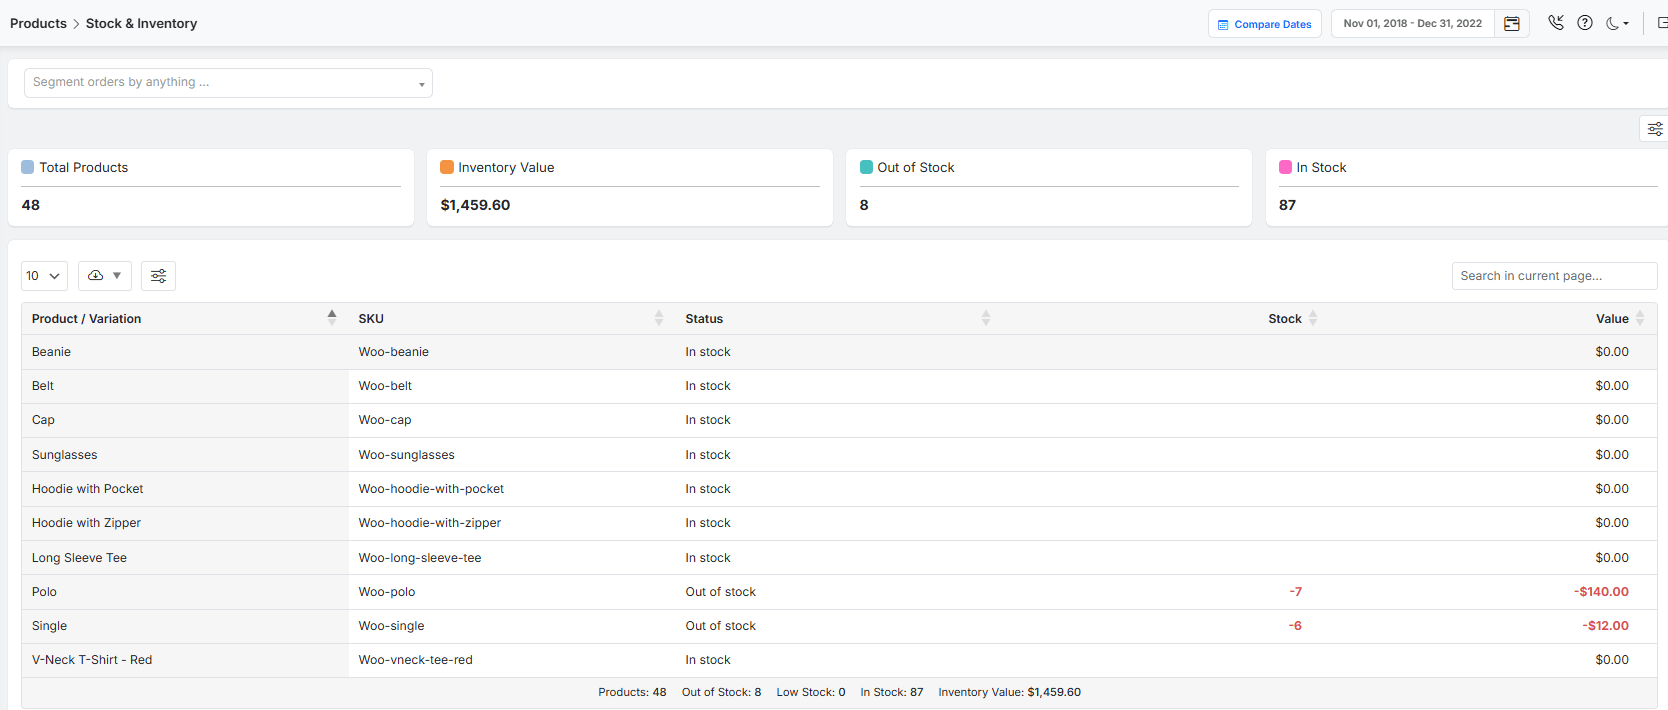Sort table by Product / Variation column
The image size is (1668, 710).
tap(332, 318)
